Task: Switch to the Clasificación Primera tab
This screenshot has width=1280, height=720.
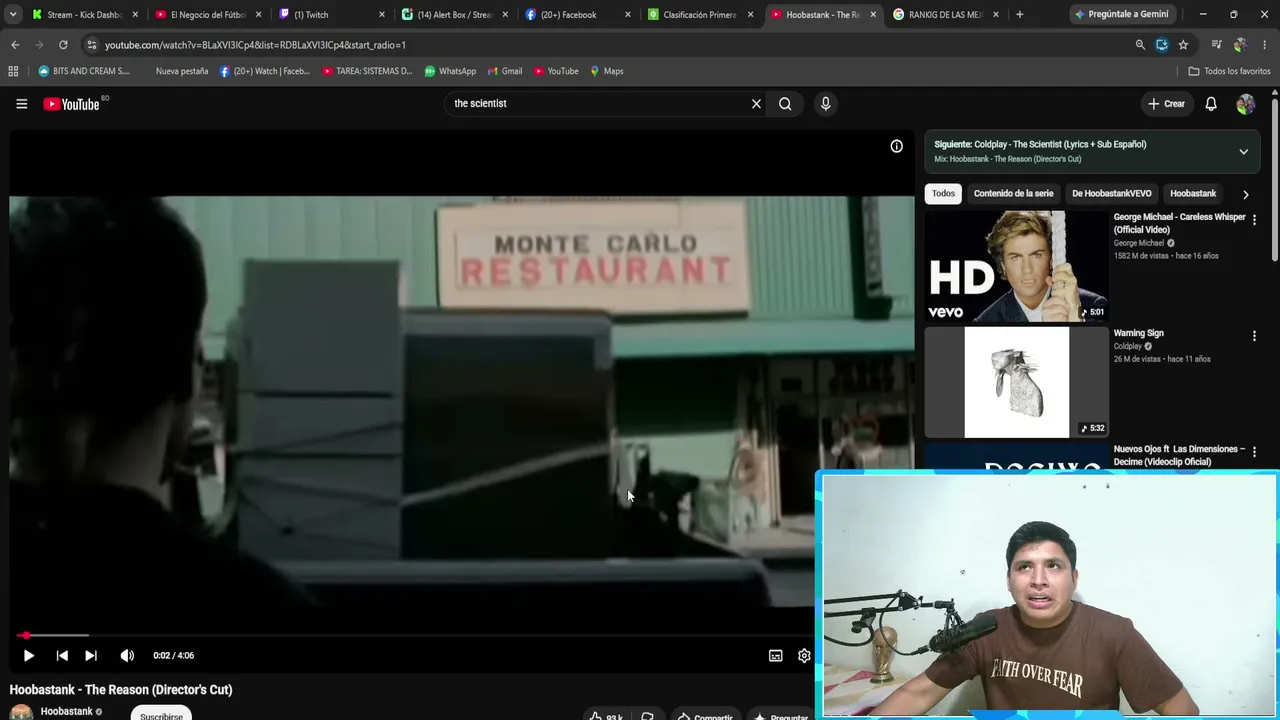Action: (700, 15)
